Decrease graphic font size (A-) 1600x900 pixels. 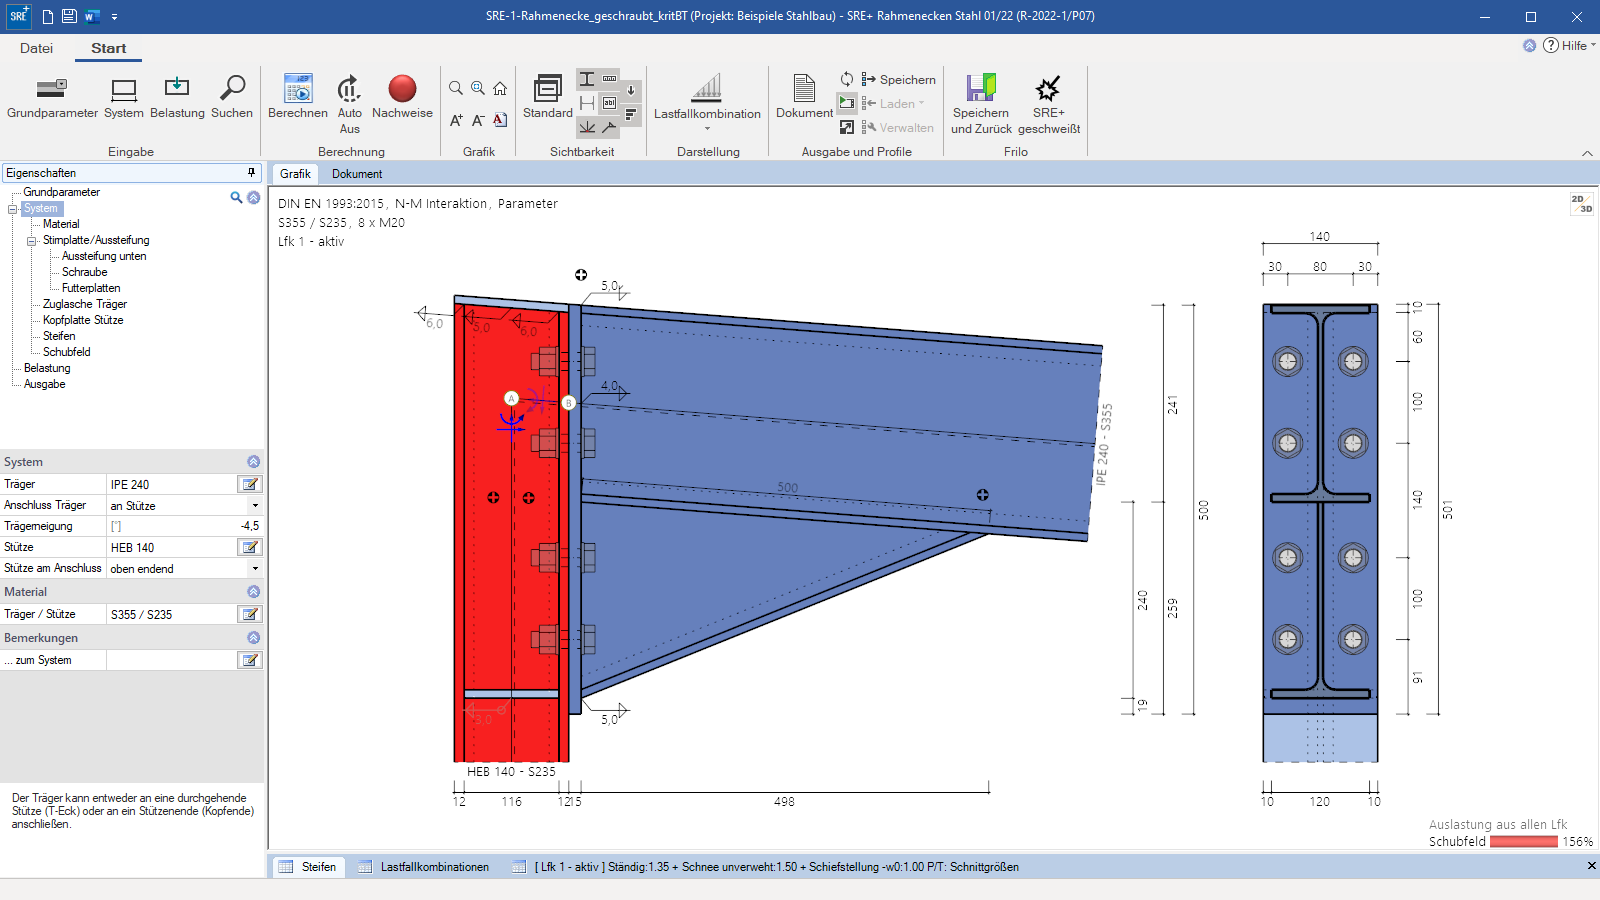[478, 120]
